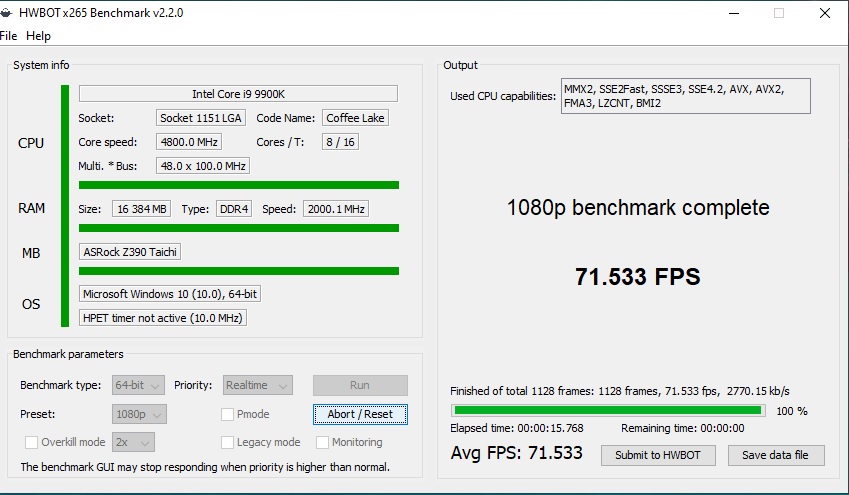Click the HPET timer not active field
This screenshot has height=495, width=849.
click(x=163, y=318)
